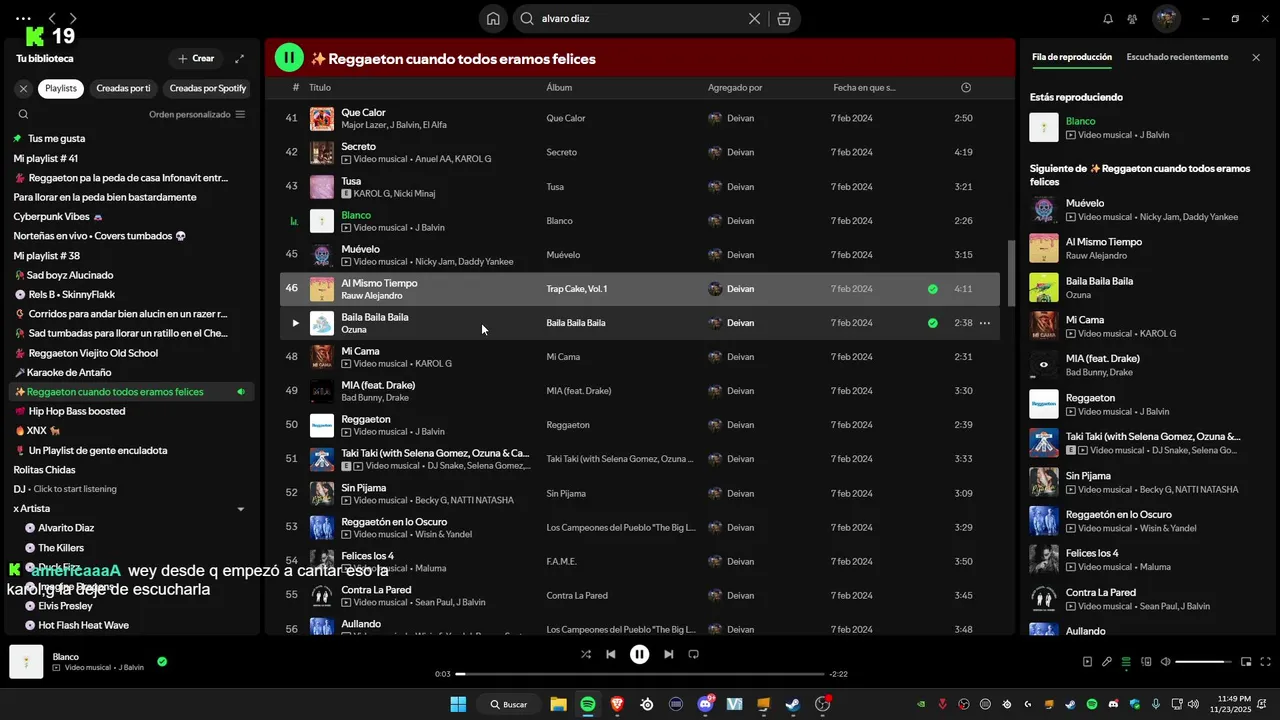Mute with the speaker volume icon
Image resolution: width=1280 pixels, height=720 pixels.
[1165, 661]
